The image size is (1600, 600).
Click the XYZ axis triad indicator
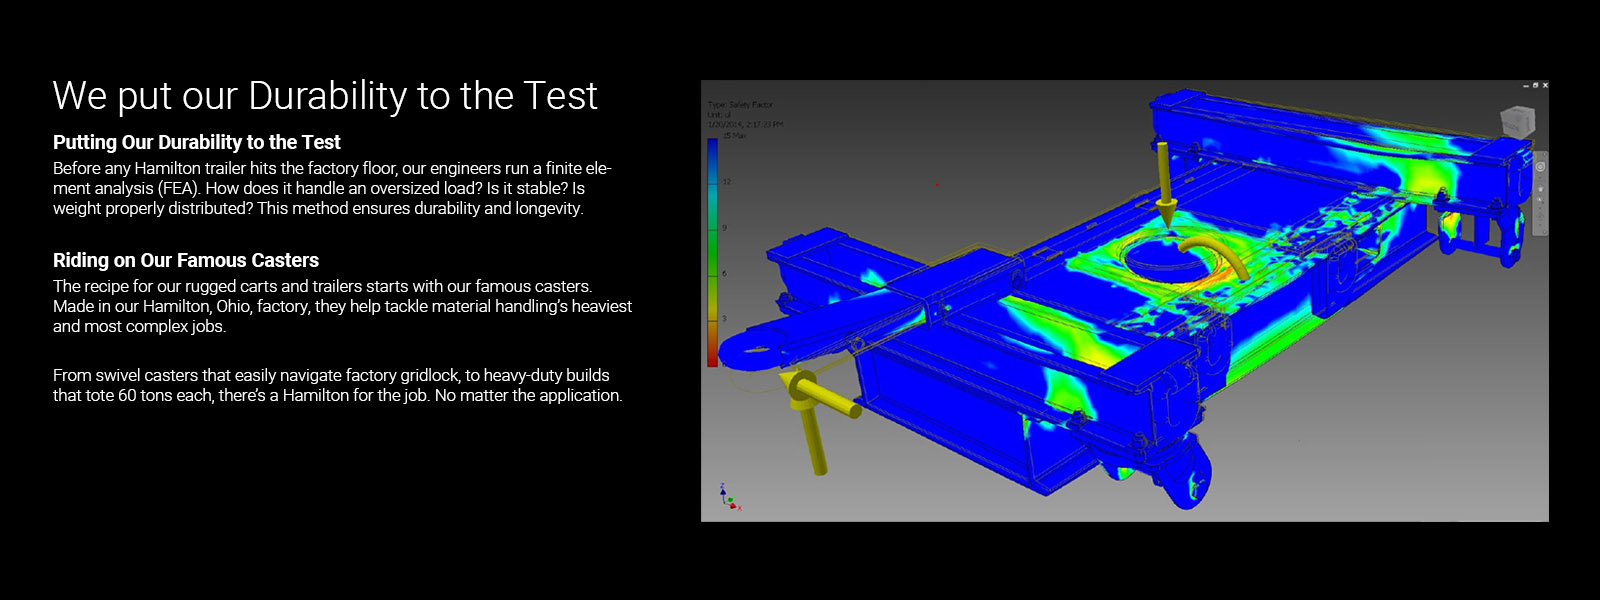pyautogui.click(x=729, y=497)
